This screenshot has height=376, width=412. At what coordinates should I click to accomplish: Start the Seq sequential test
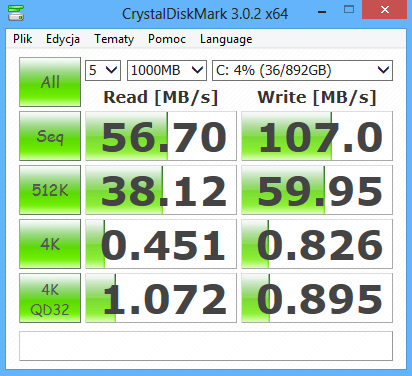50,136
